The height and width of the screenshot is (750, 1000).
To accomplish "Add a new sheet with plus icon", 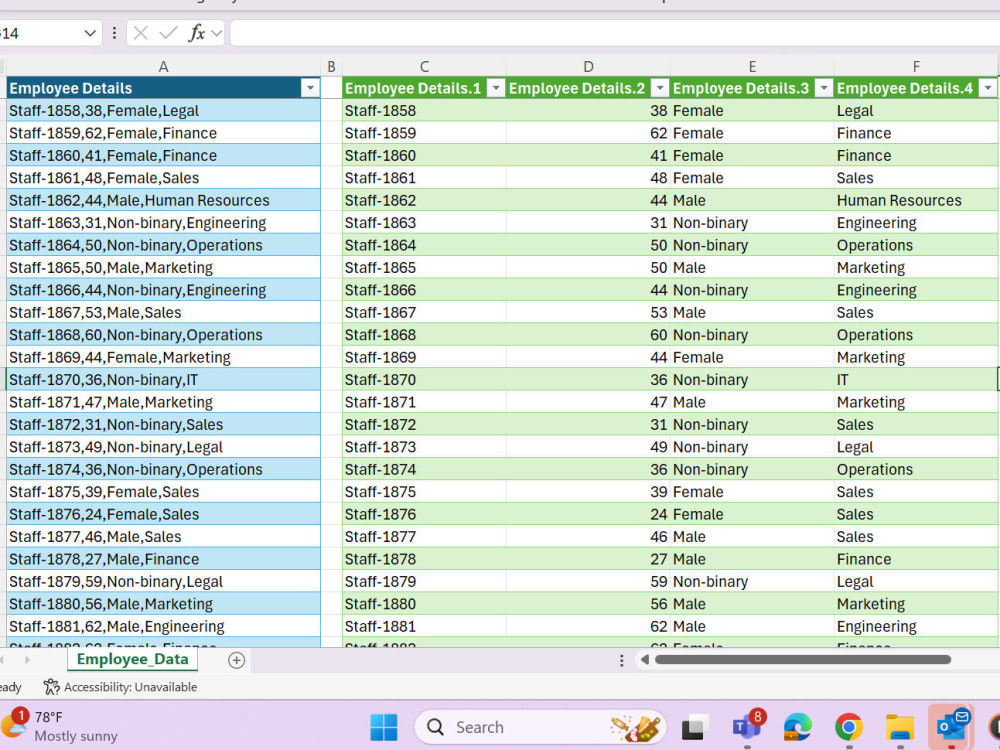I will [x=237, y=660].
